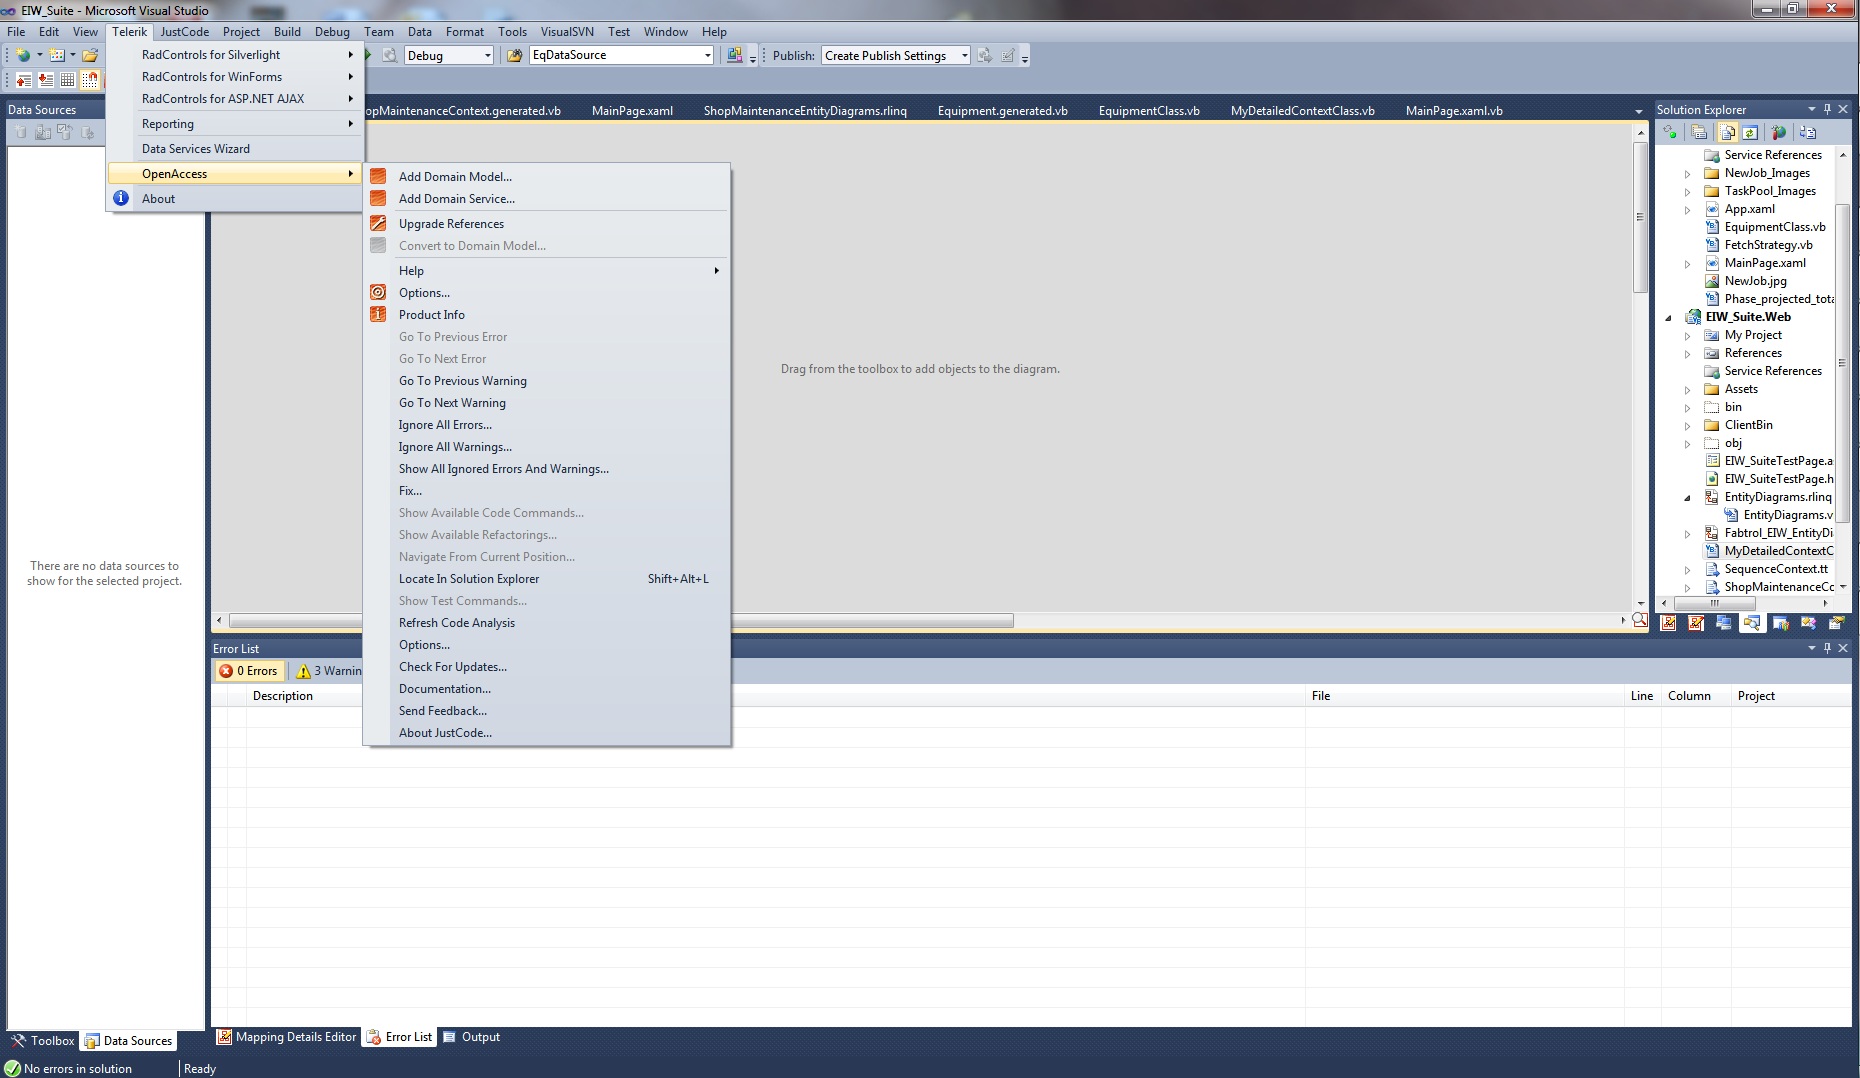Click the Add Domain Model orange icon
Screen dimensions: 1860x1078
(378, 177)
